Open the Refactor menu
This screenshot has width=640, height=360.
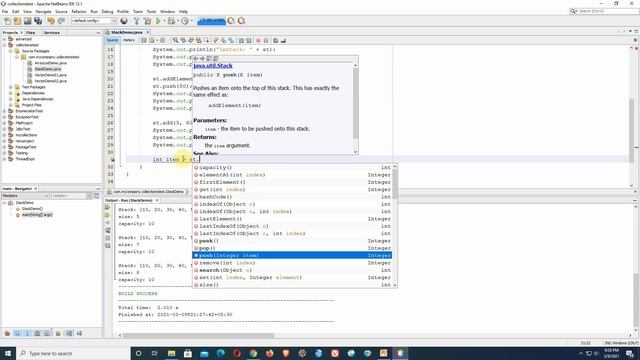79,11
